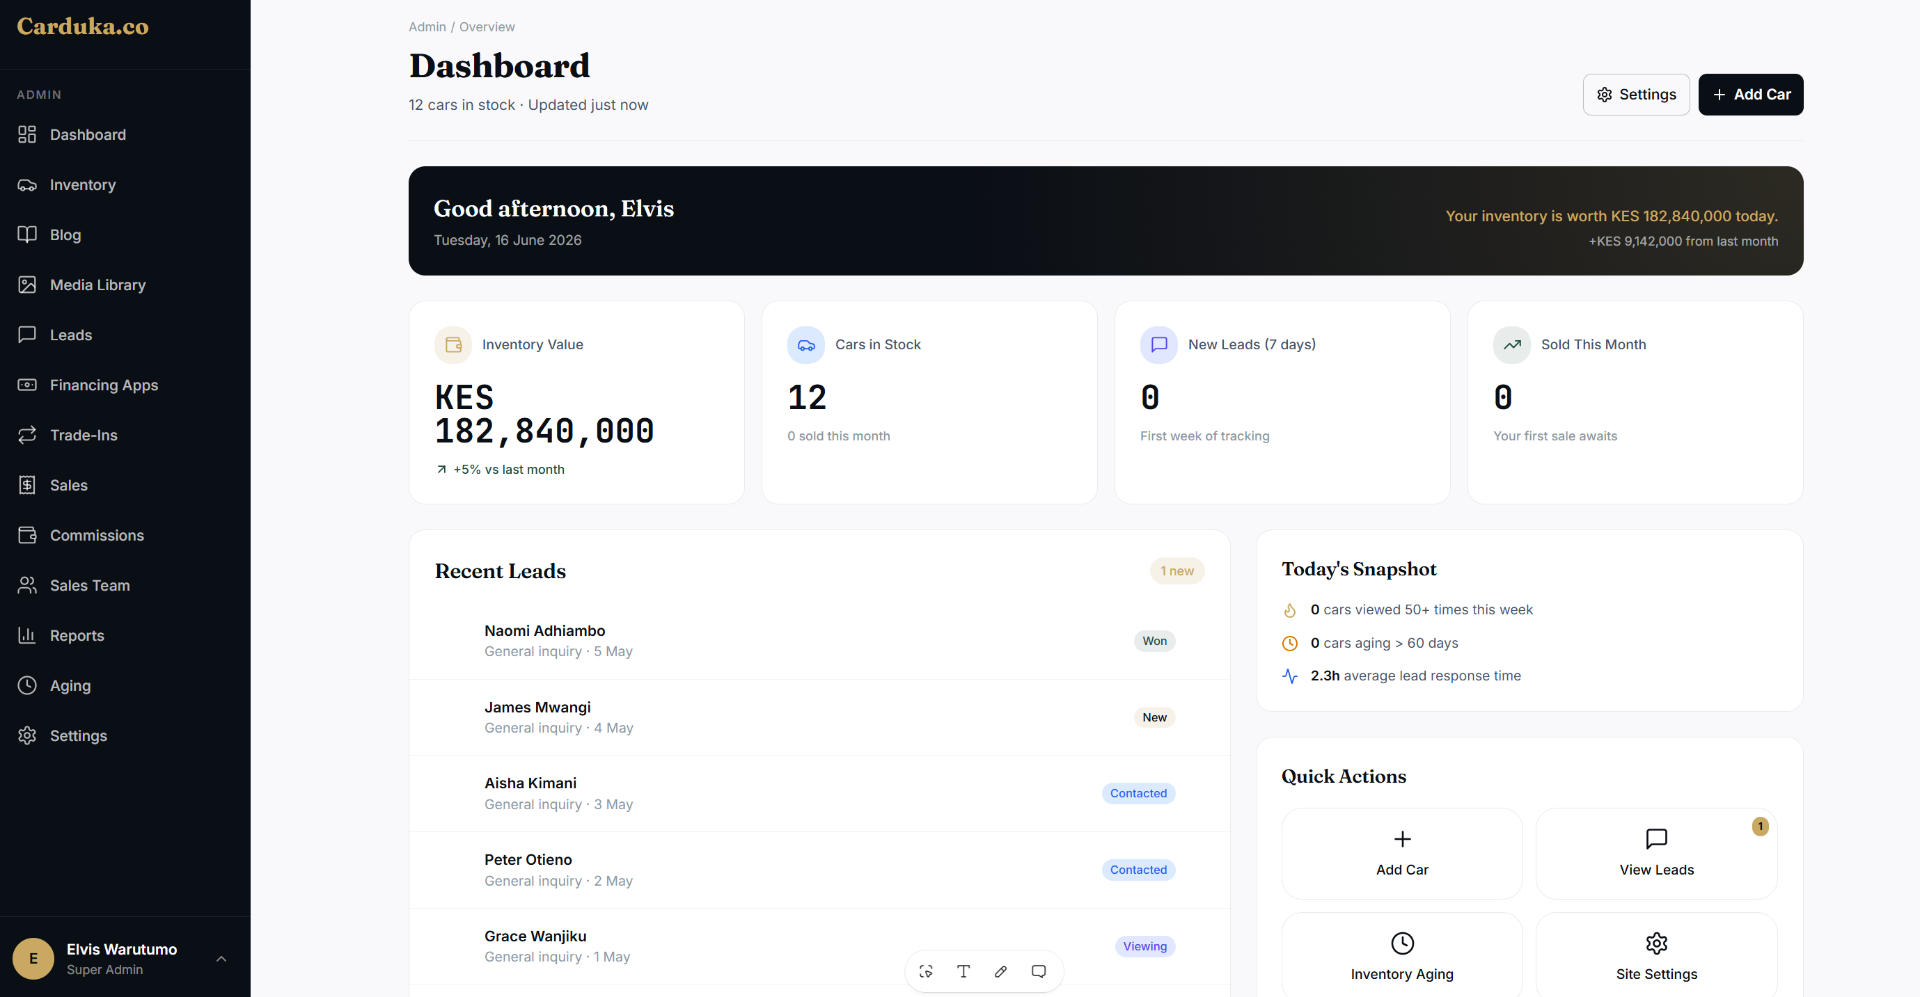The image size is (1920, 997).
Task: Click the +5% vs last month text
Action: click(x=509, y=470)
